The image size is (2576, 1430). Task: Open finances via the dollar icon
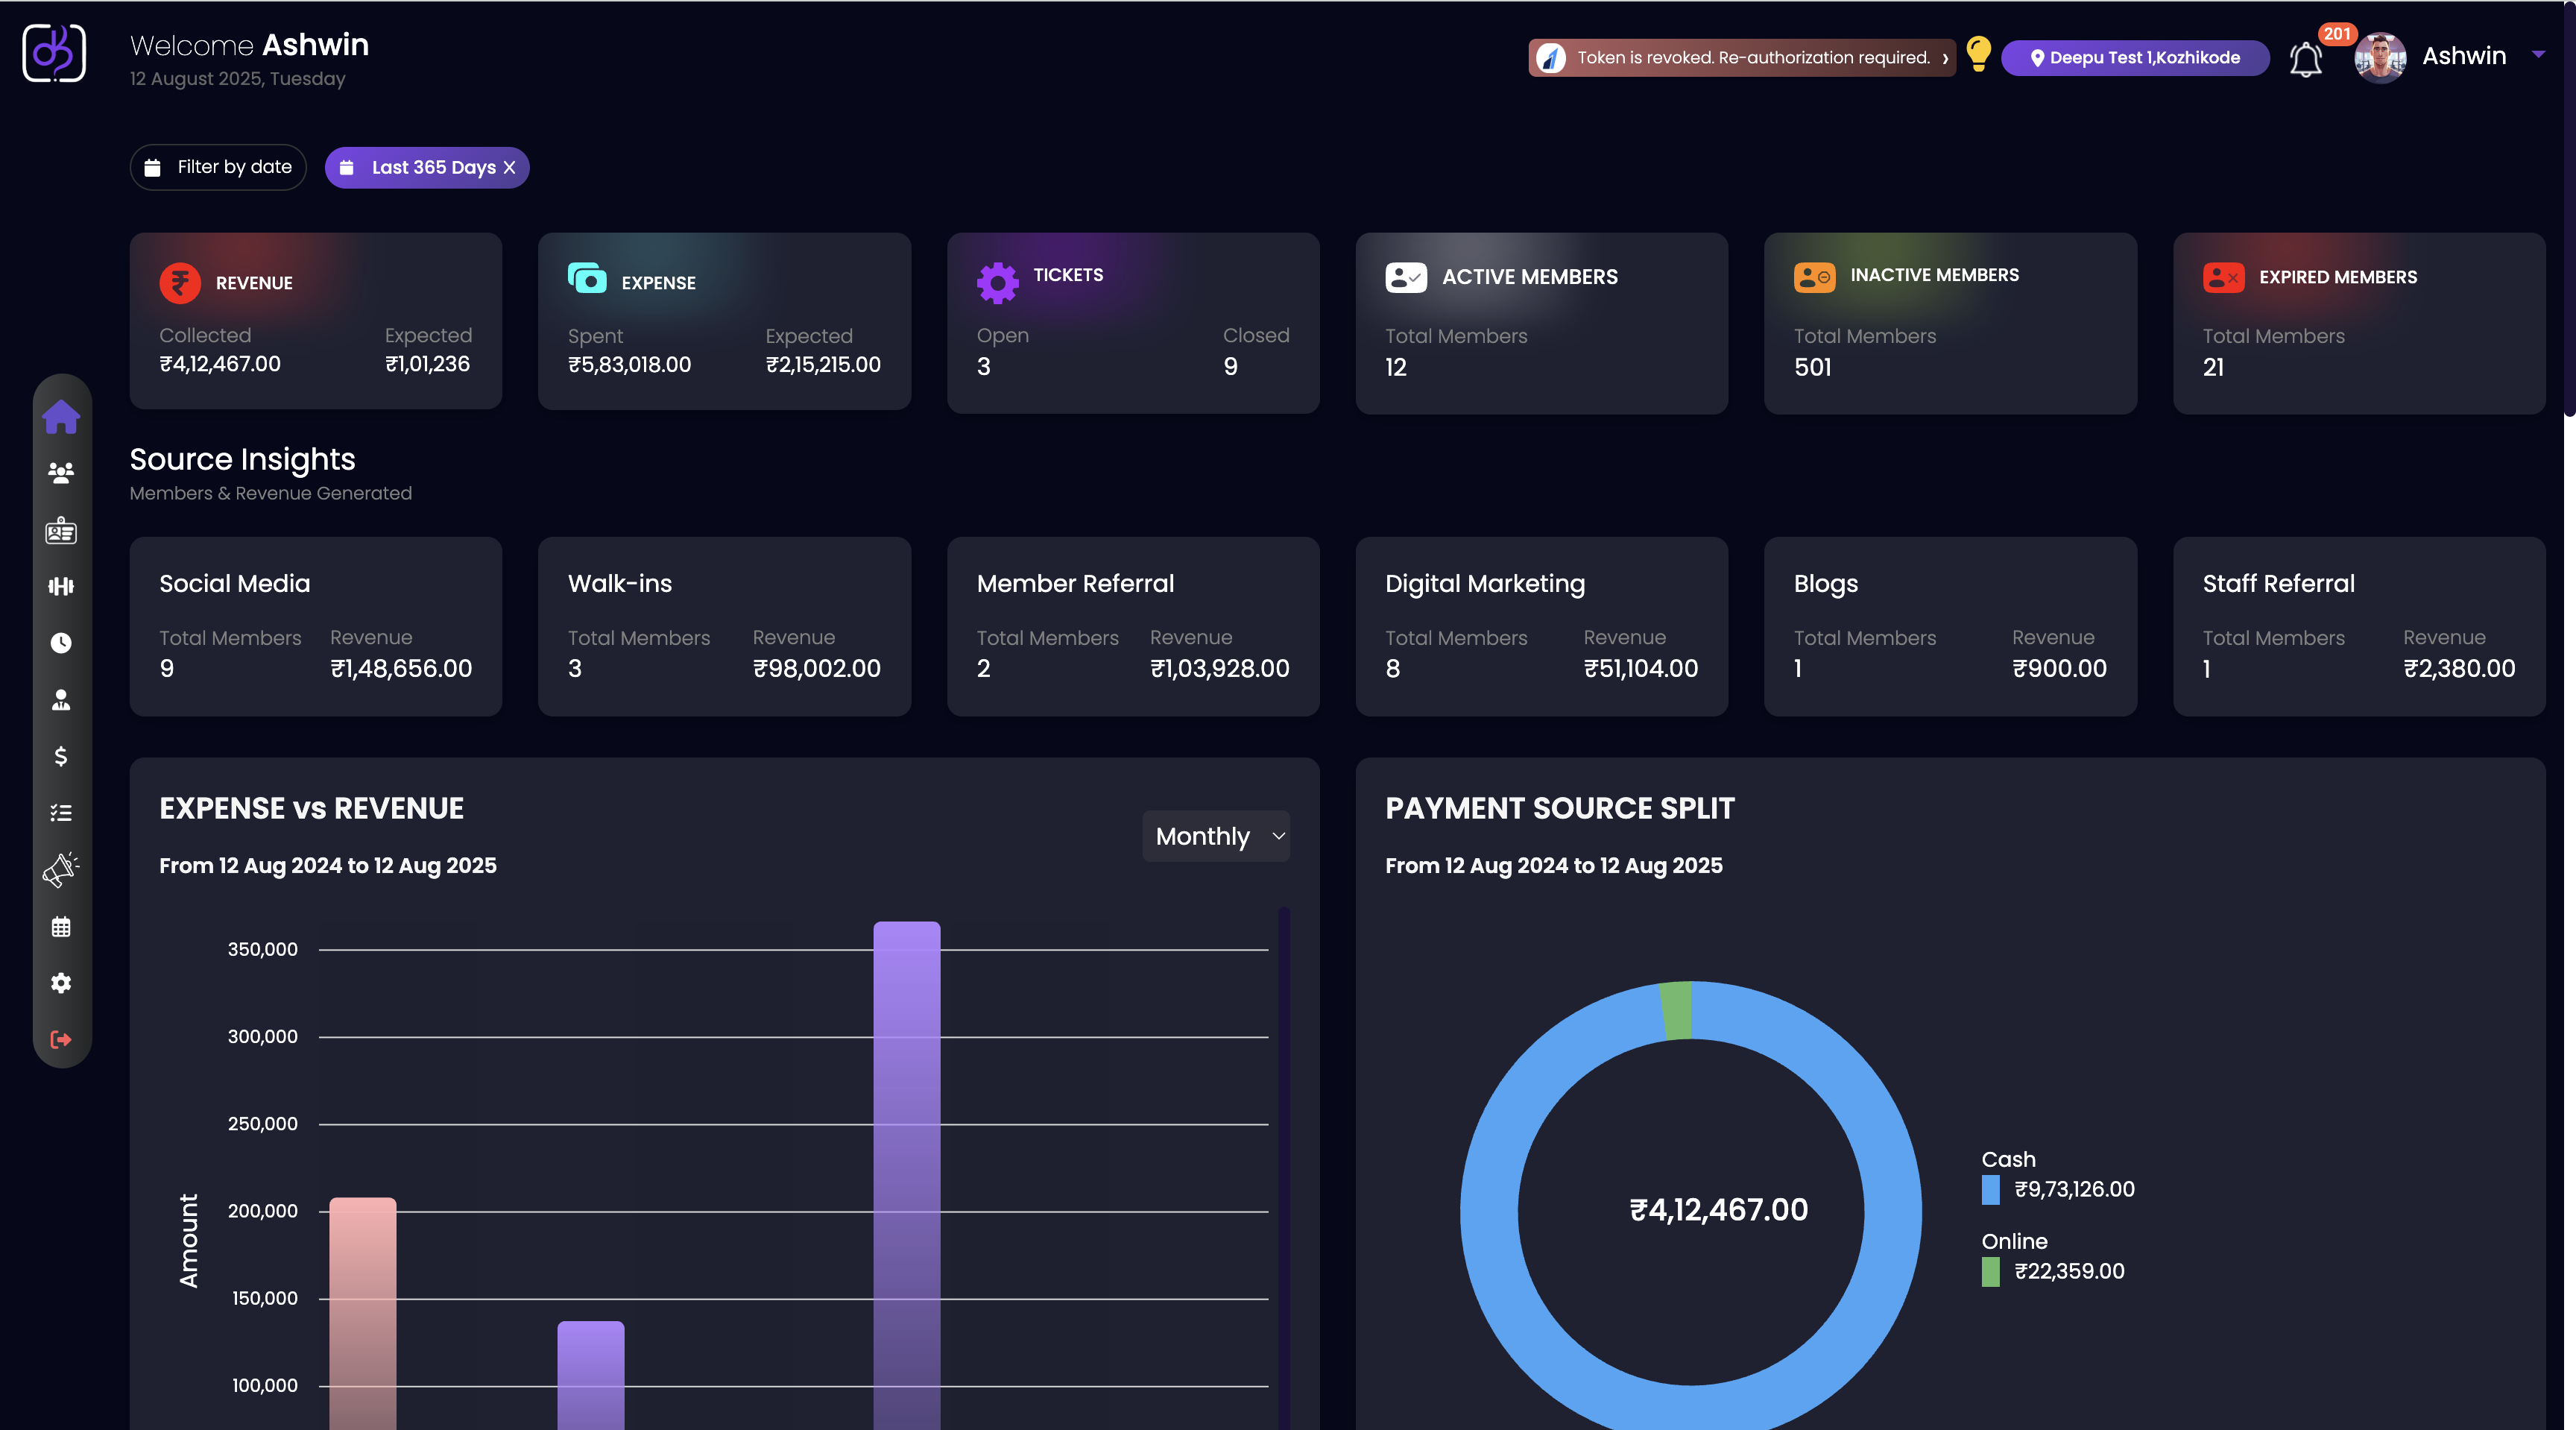coord(61,757)
